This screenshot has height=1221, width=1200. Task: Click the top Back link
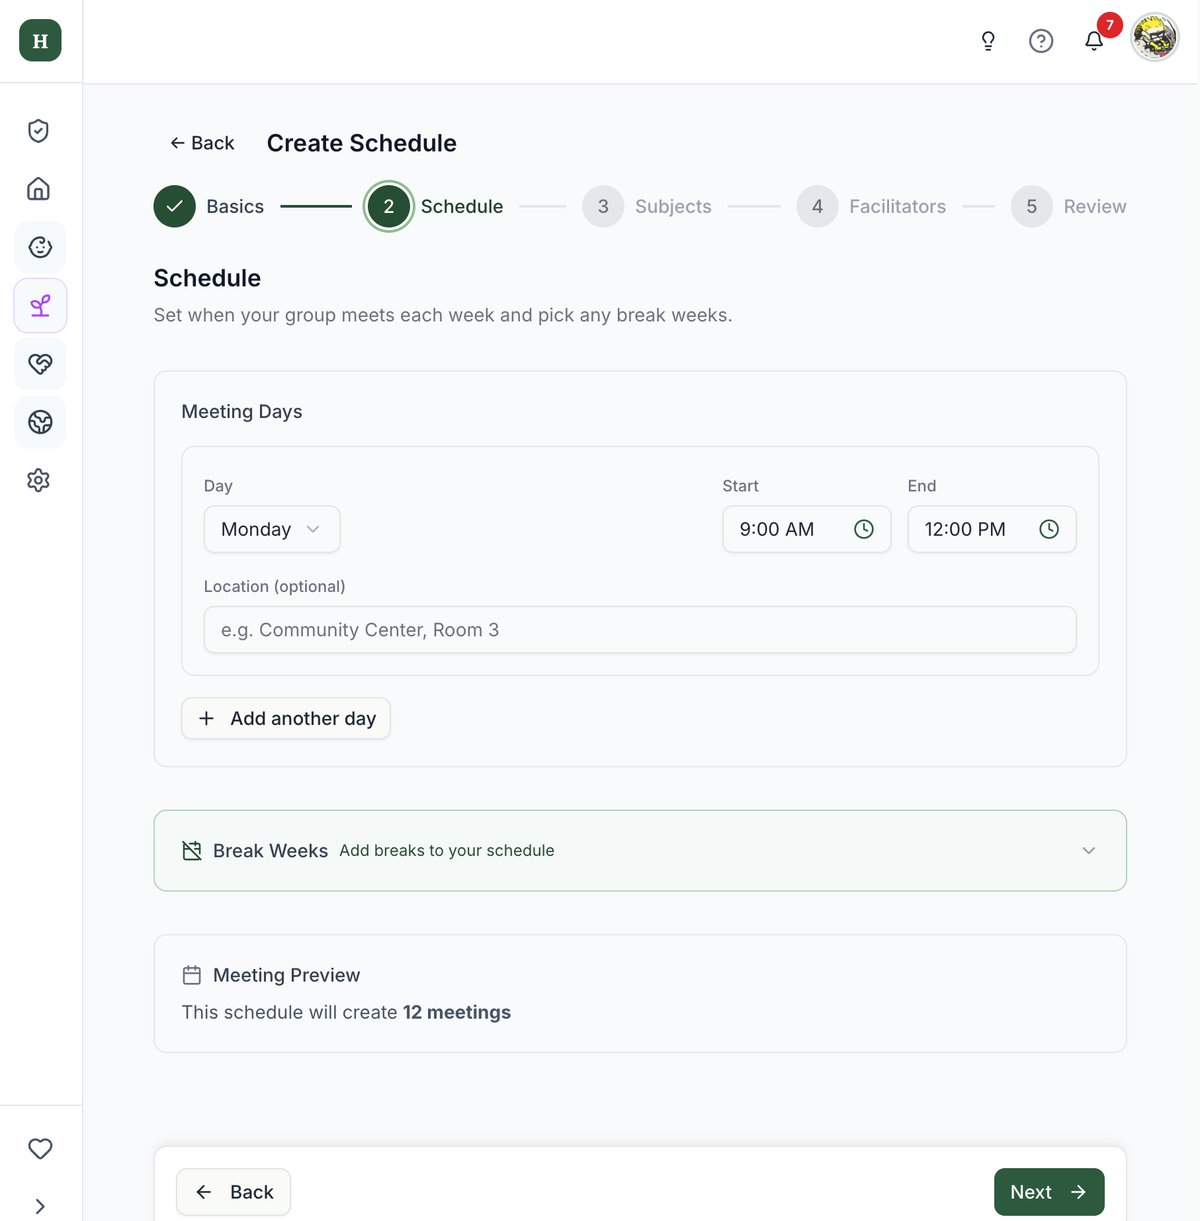(202, 143)
